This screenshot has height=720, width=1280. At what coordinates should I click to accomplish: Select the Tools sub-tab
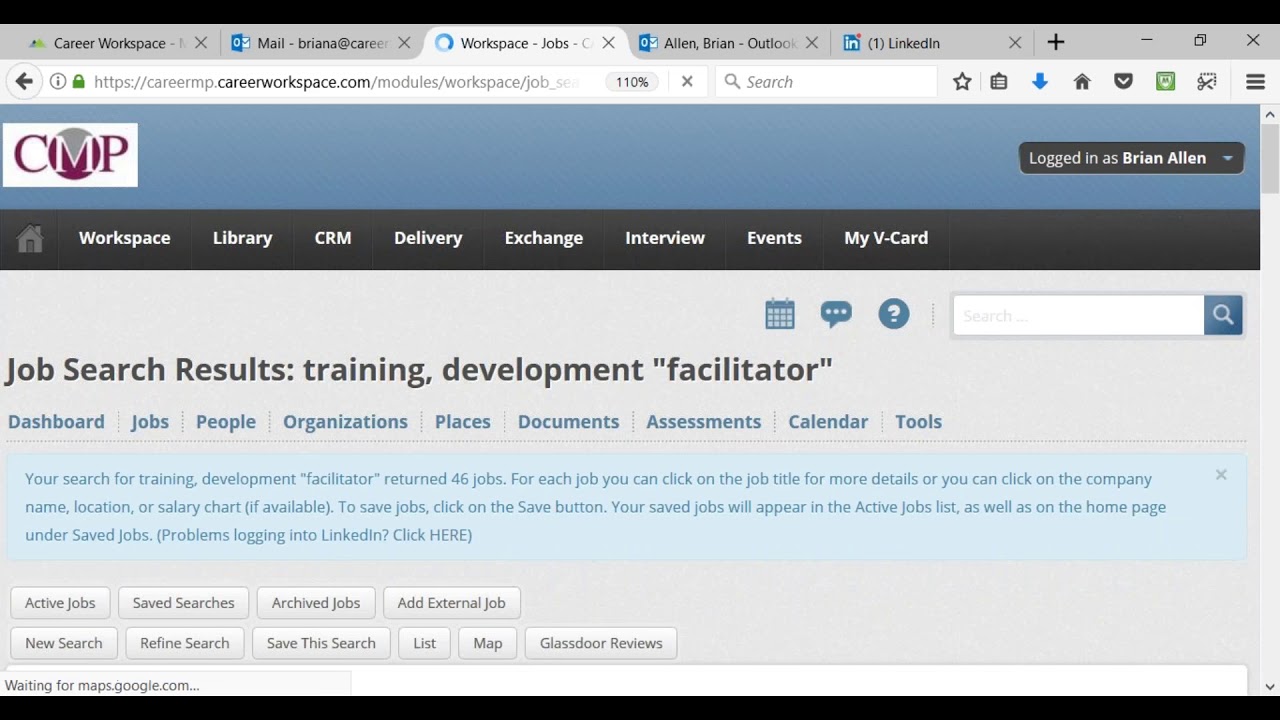(918, 422)
